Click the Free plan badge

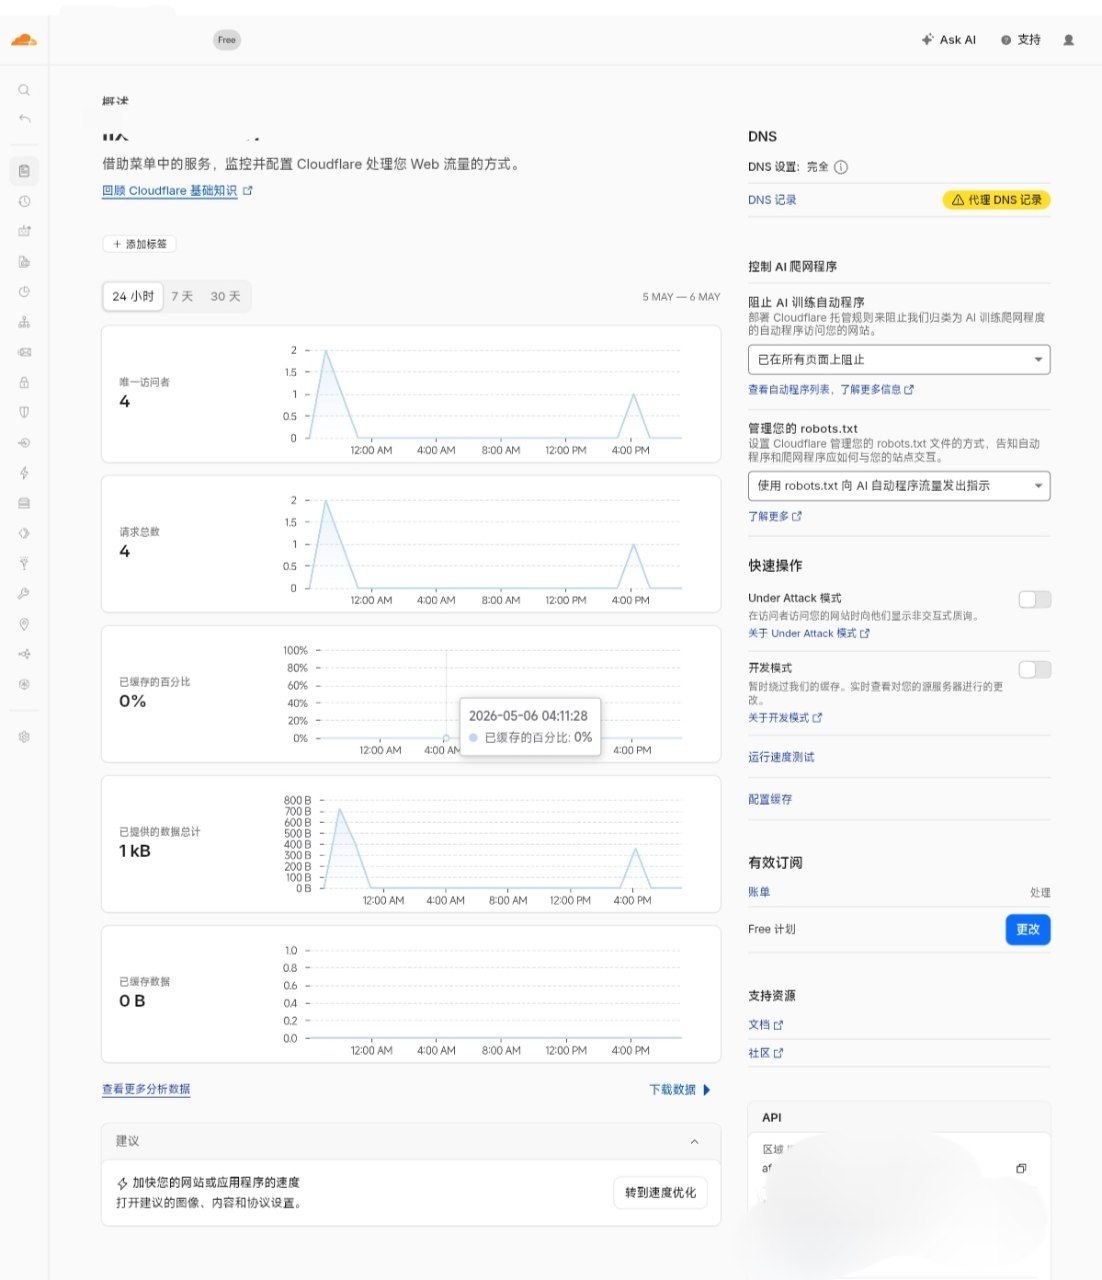tap(227, 40)
